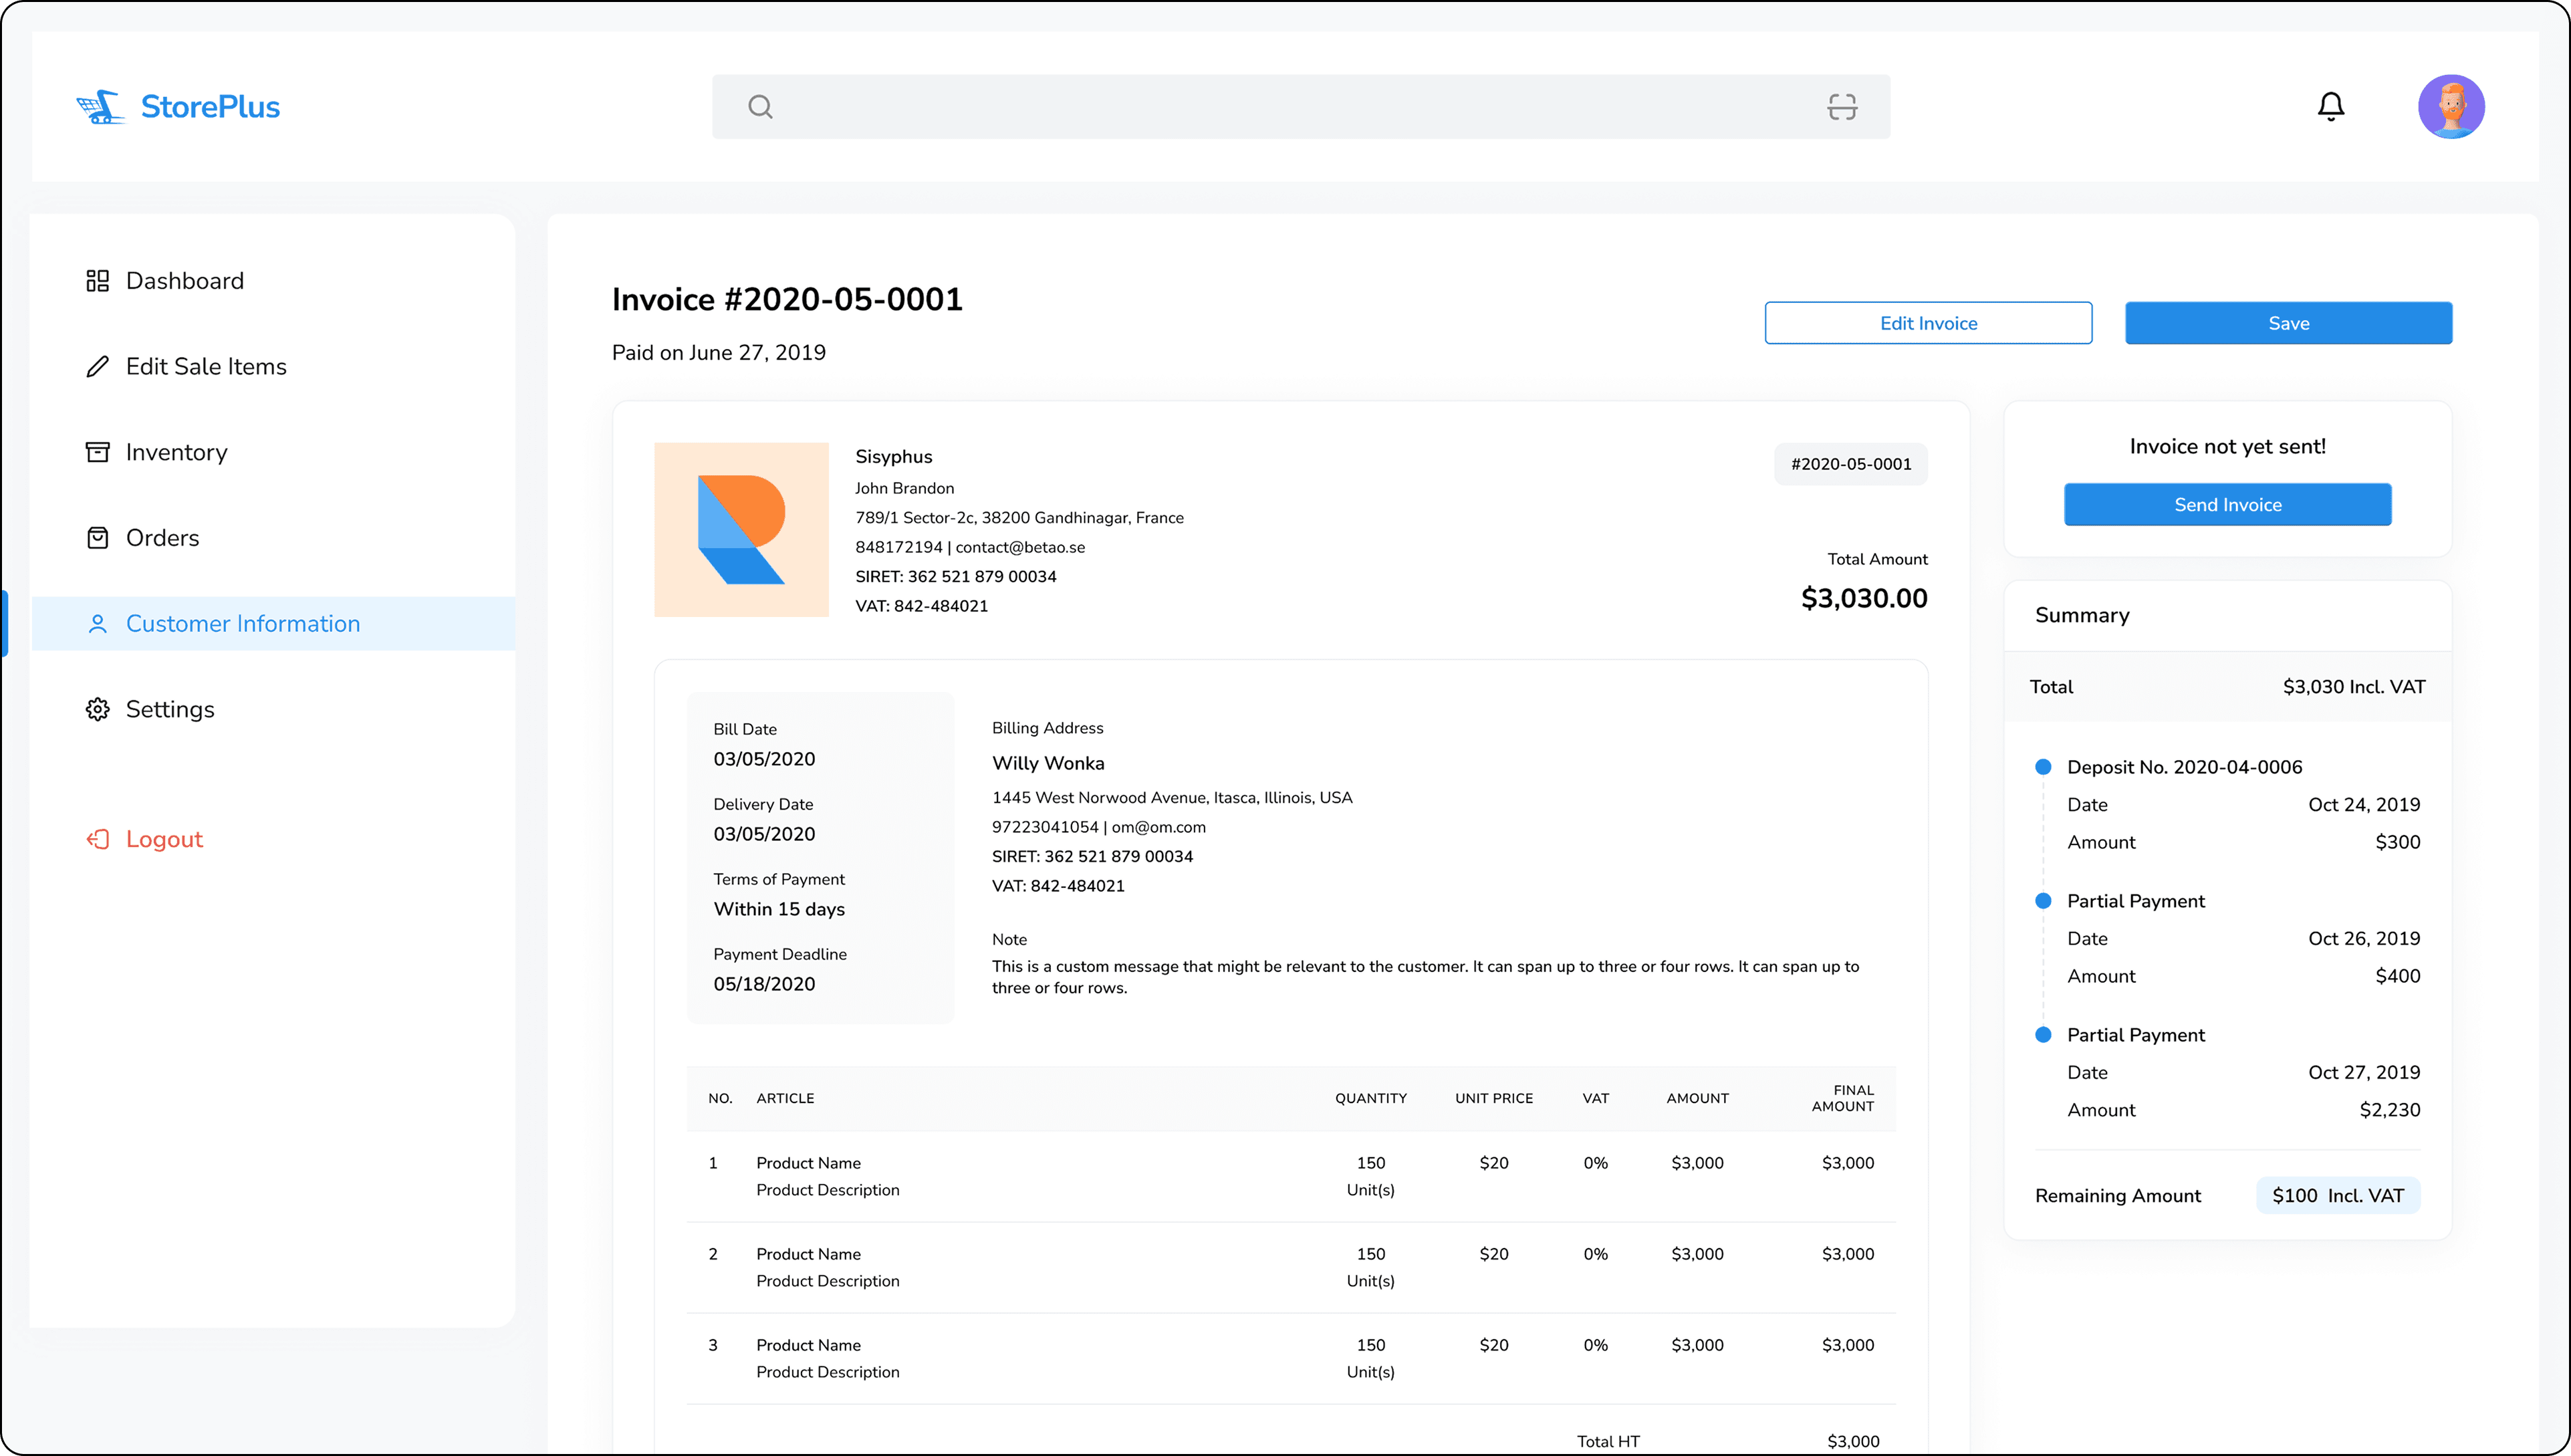Screen dimensions: 2571x1456
Task: Click the ARTICLE column header
Action: coord(785,1098)
